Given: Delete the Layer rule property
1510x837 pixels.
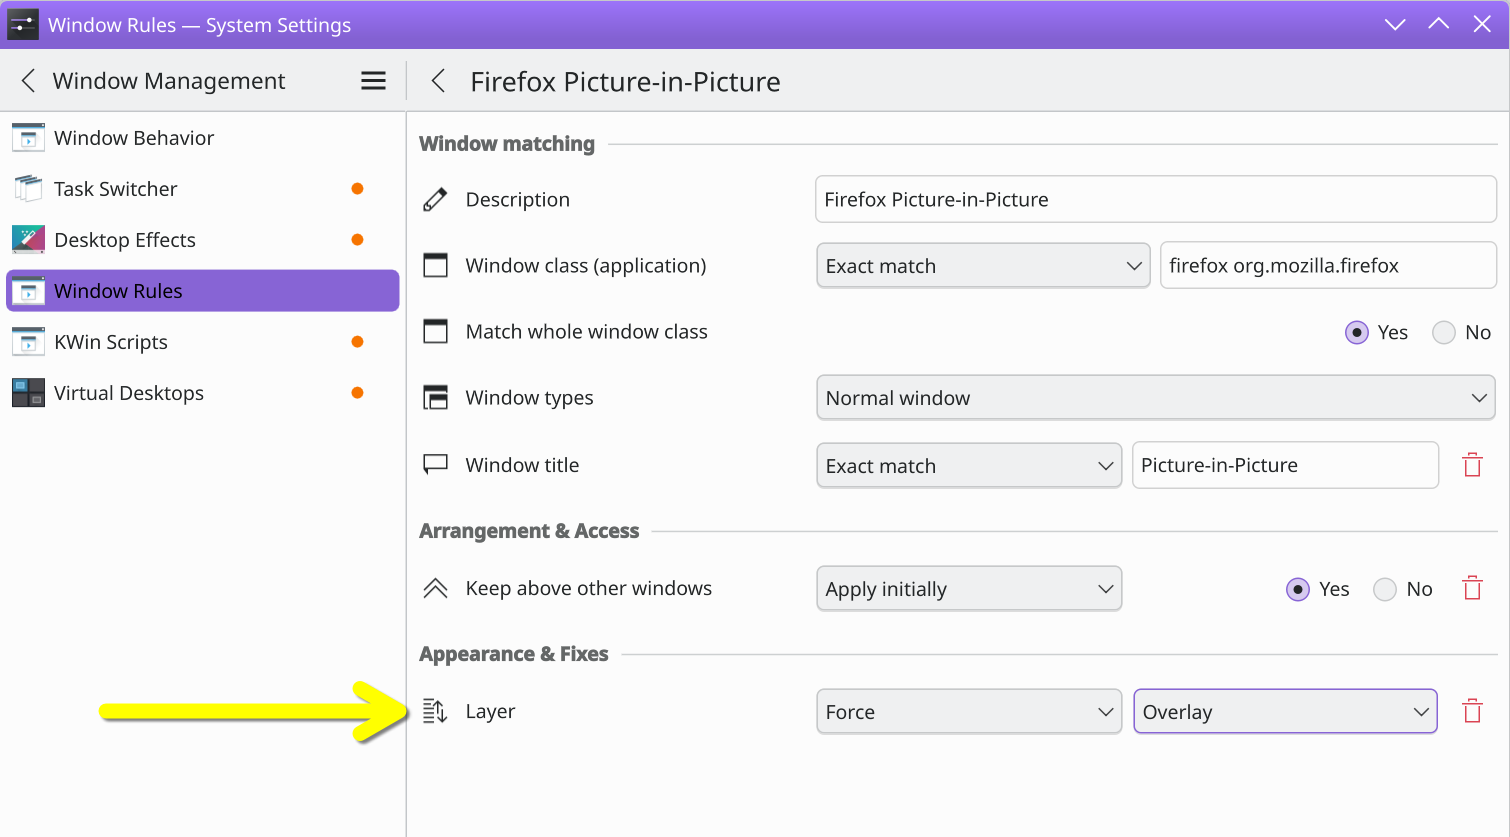Looking at the screenshot, I should 1472,711.
